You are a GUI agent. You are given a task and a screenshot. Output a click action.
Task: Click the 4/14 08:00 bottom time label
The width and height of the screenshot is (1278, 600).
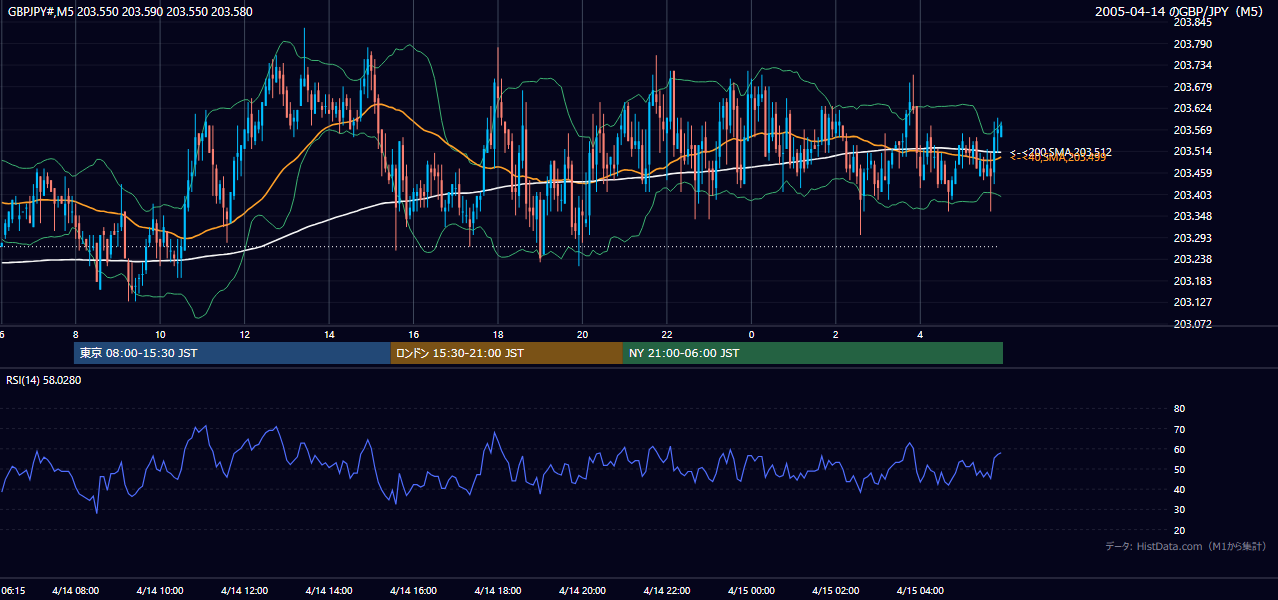[x=75, y=591]
